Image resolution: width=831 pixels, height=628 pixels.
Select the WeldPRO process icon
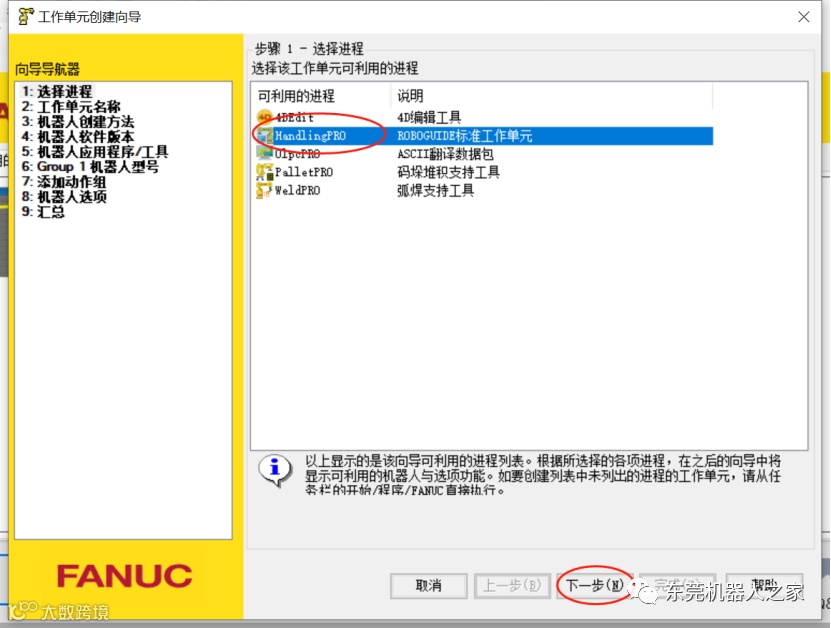pyautogui.click(x=264, y=190)
